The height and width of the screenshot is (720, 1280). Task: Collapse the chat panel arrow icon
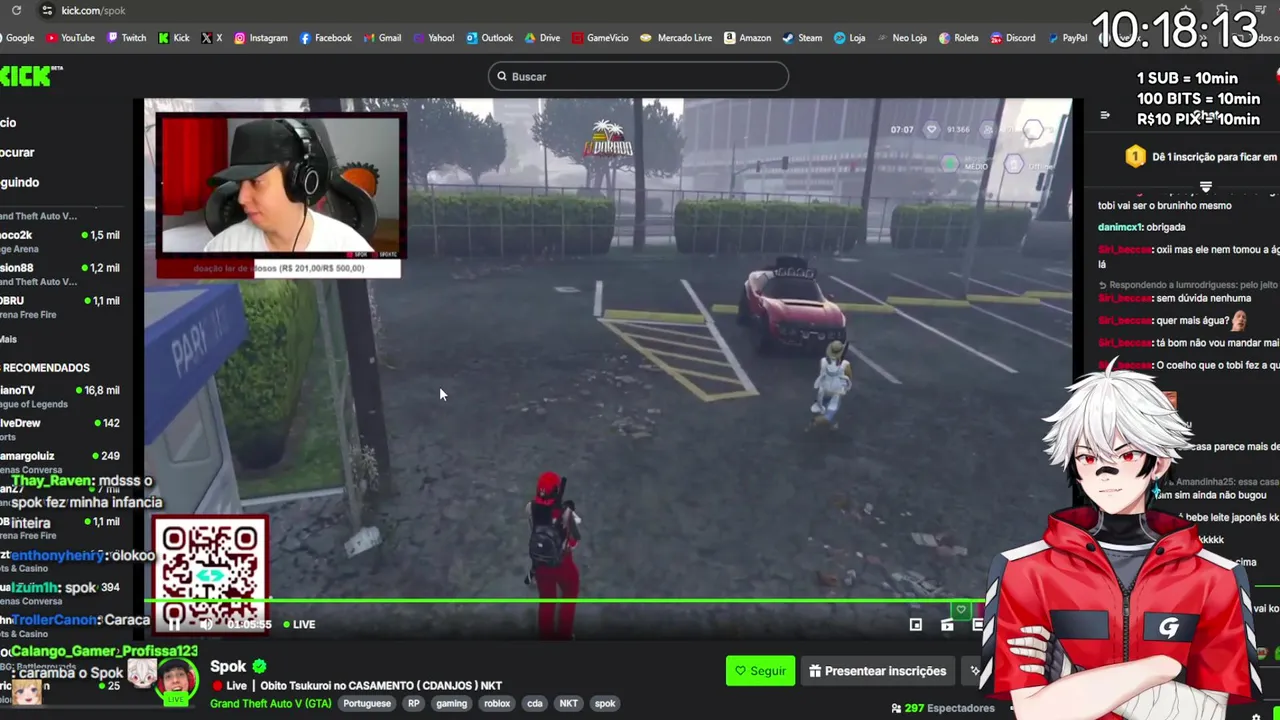pyautogui.click(x=1105, y=115)
